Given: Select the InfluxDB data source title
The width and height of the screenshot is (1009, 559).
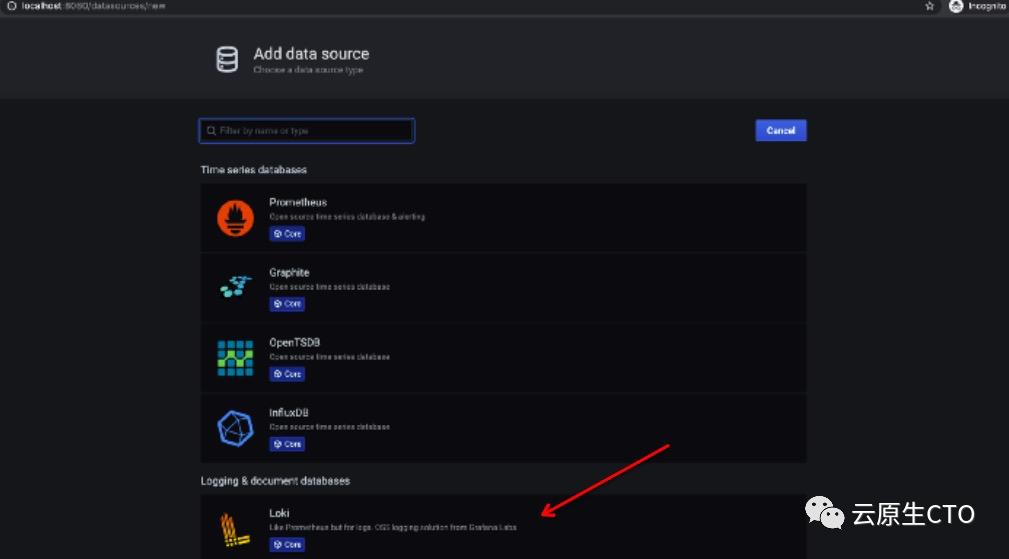Looking at the screenshot, I should [x=288, y=412].
